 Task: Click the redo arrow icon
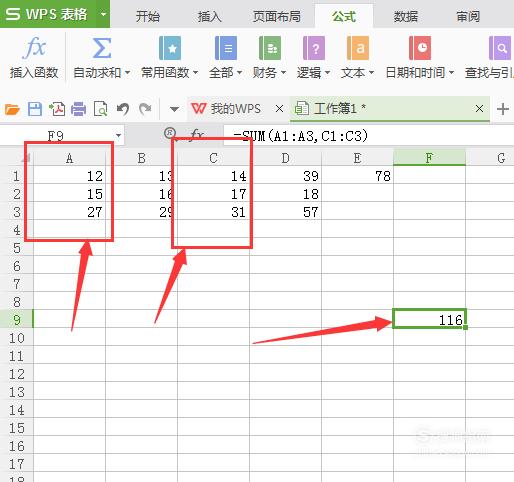click(145, 109)
